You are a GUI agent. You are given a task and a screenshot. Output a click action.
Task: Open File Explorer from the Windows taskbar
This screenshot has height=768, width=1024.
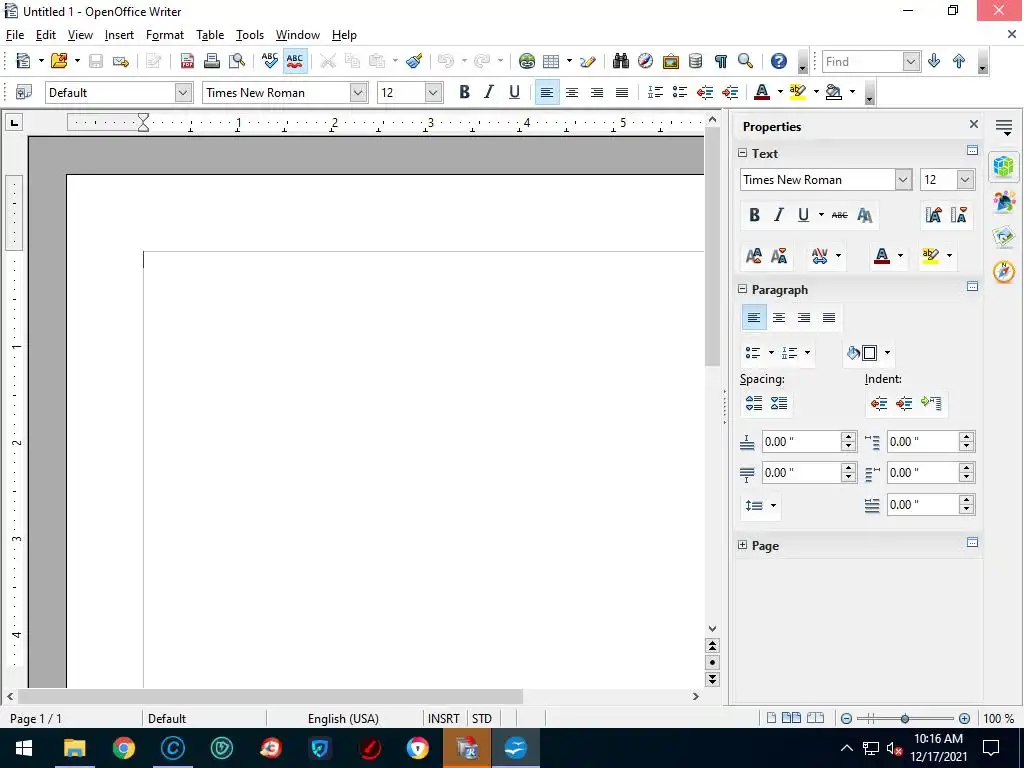pos(74,748)
